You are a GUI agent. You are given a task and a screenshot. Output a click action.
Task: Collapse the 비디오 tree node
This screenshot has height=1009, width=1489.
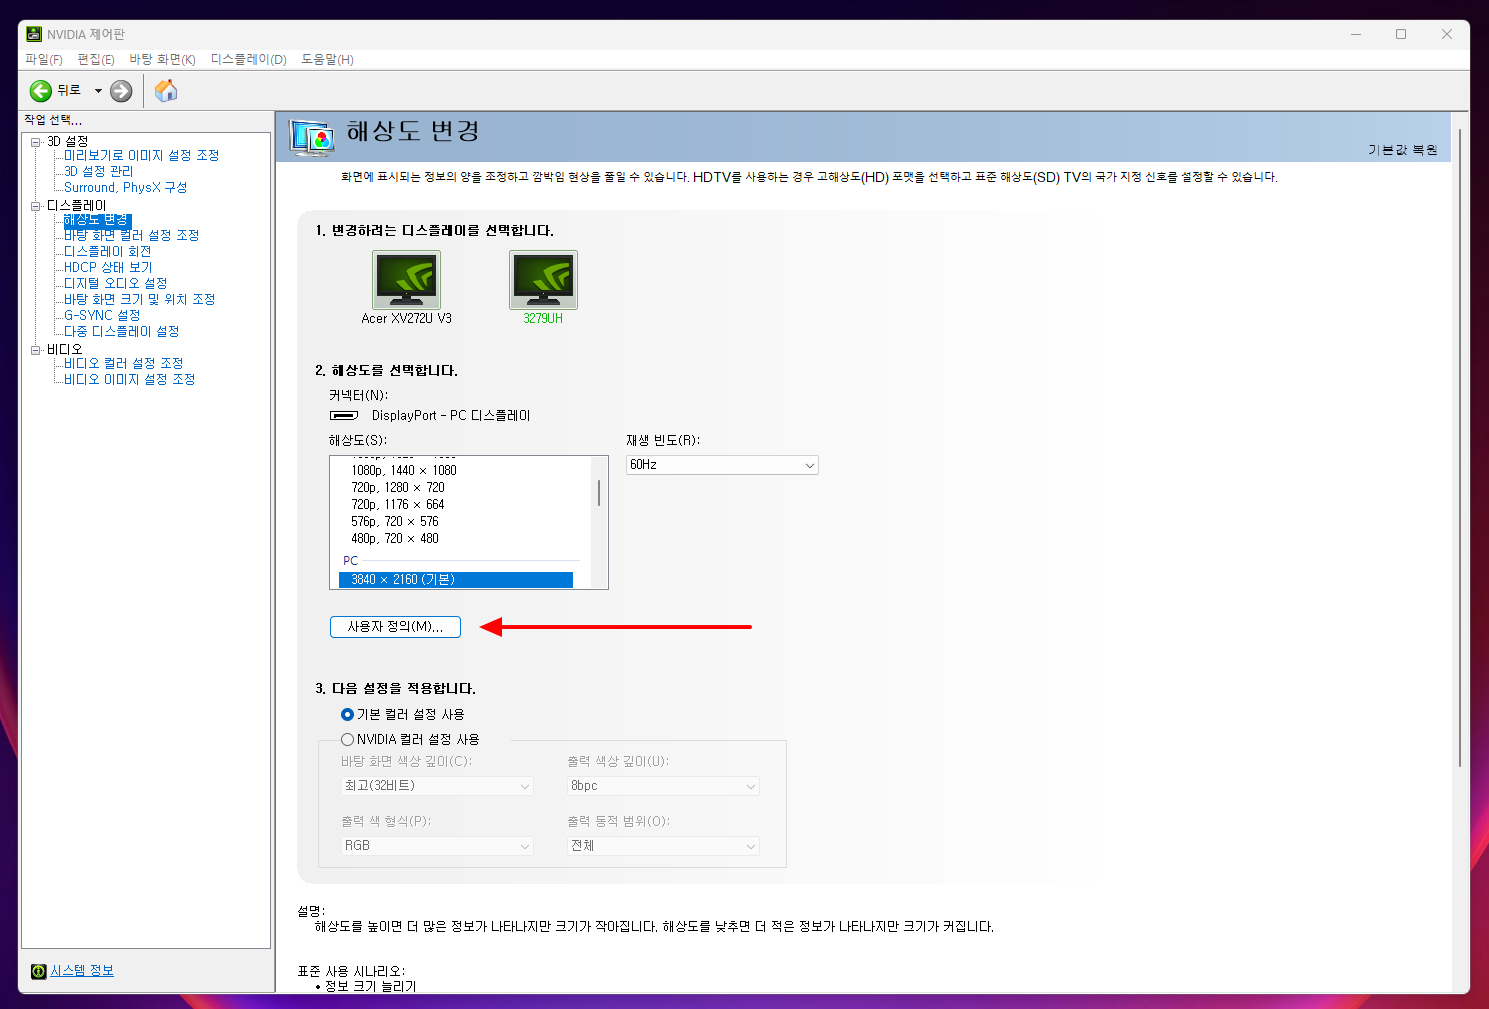[x=36, y=350]
